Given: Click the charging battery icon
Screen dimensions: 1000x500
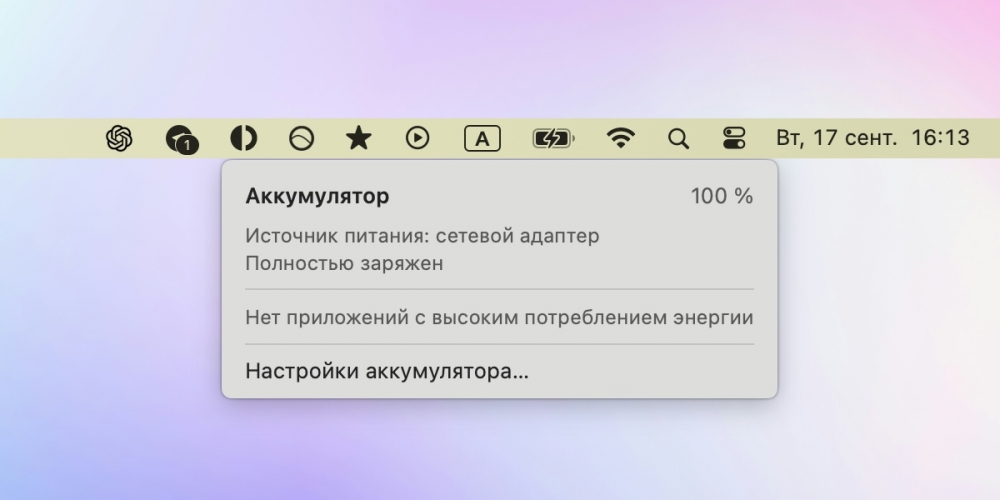Looking at the screenshot, I should tap(554, 138).
